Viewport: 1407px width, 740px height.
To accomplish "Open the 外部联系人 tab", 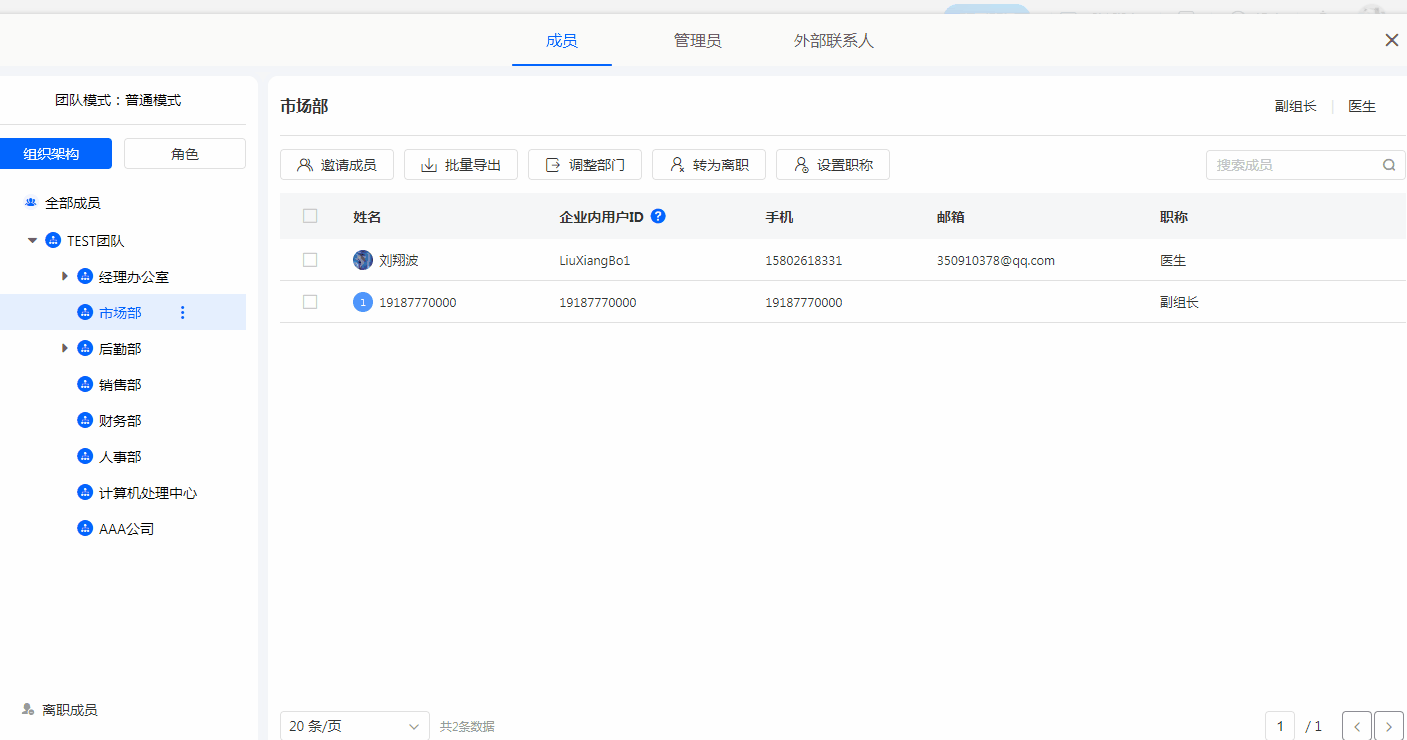I will click(833, 41).
